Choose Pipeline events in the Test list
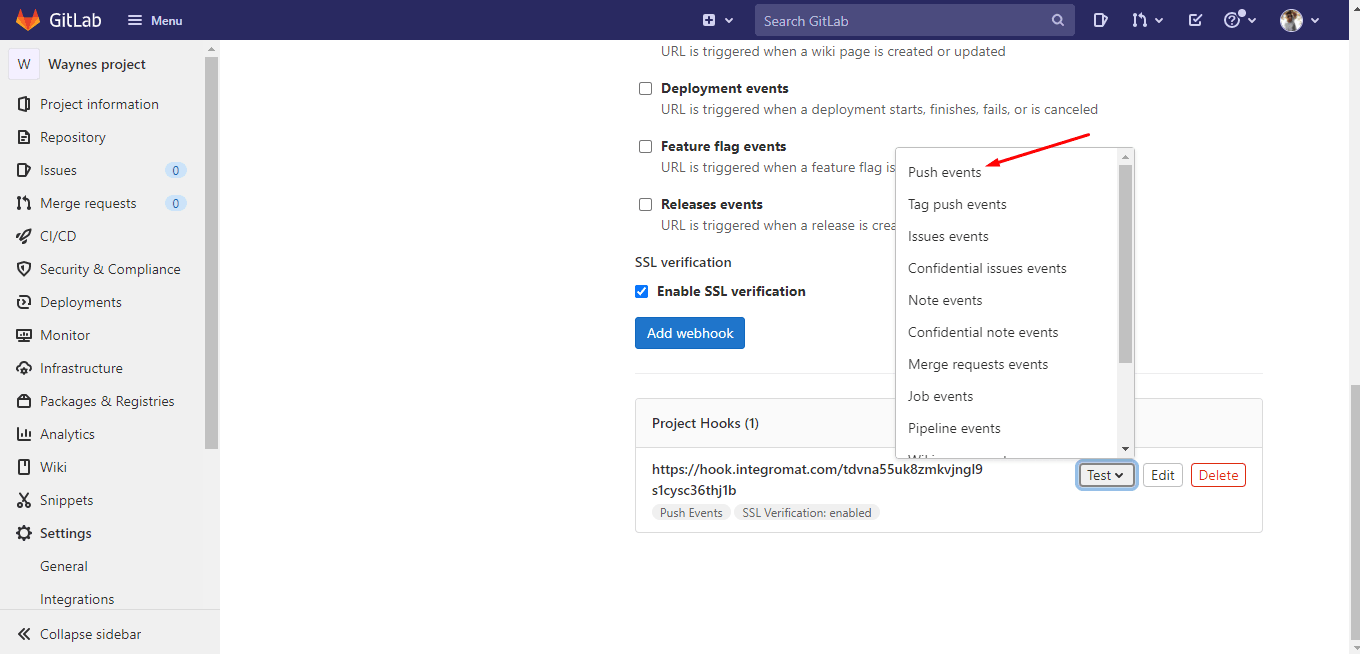The image size is (1360, 654). [954, 428]
